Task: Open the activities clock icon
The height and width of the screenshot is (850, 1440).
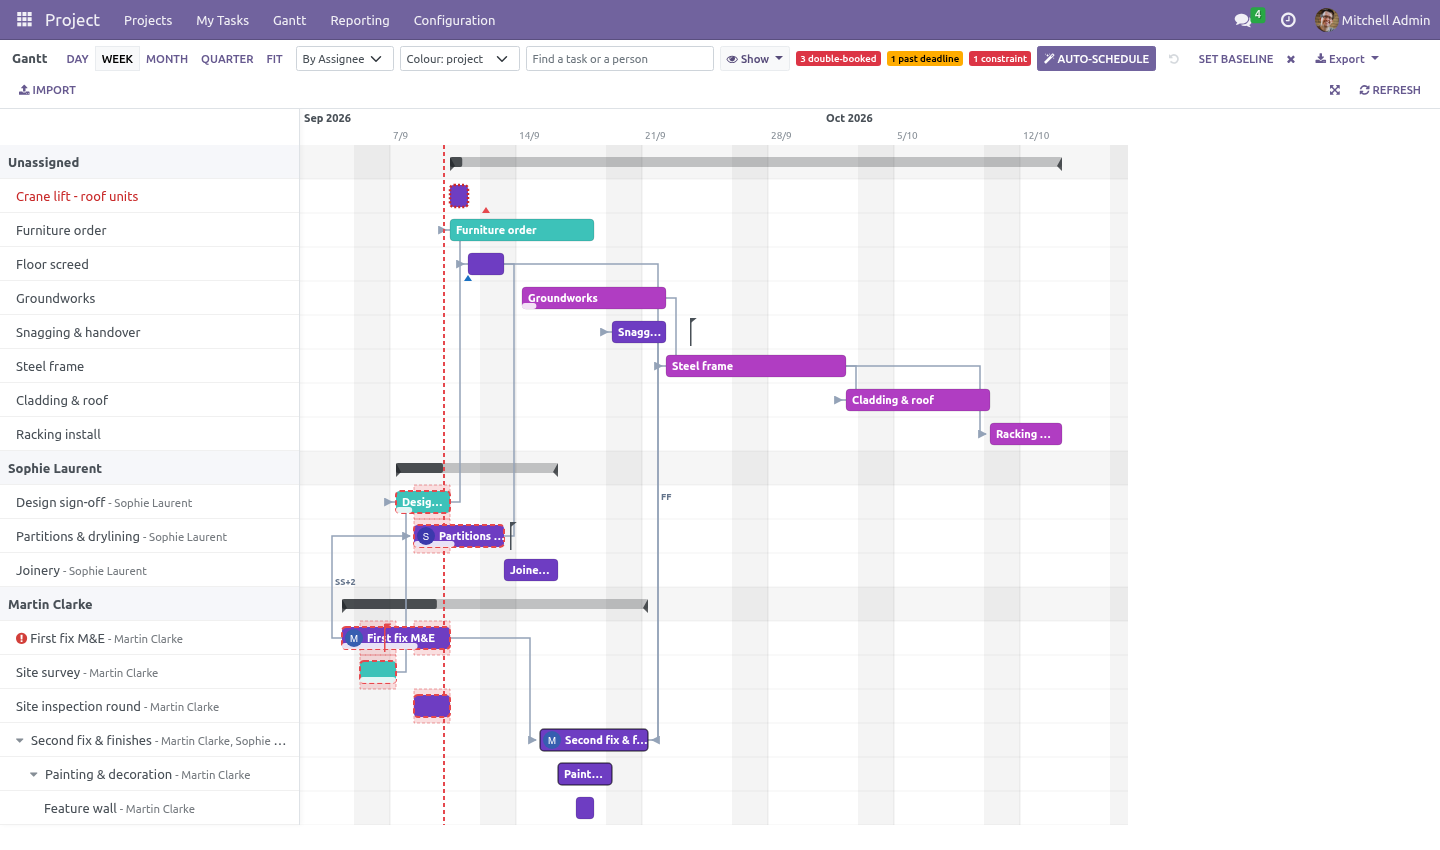Action: tap(1288, 20)
